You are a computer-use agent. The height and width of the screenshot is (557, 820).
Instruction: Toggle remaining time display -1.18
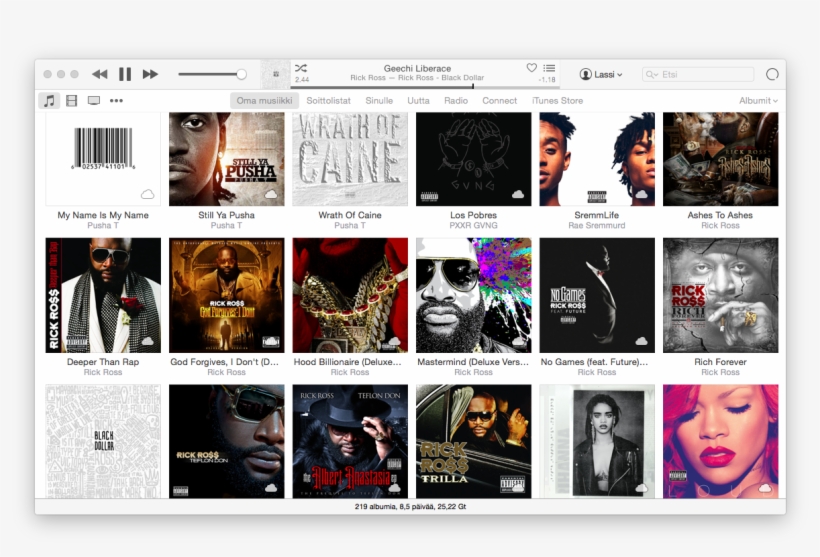(x=547, y=79)
